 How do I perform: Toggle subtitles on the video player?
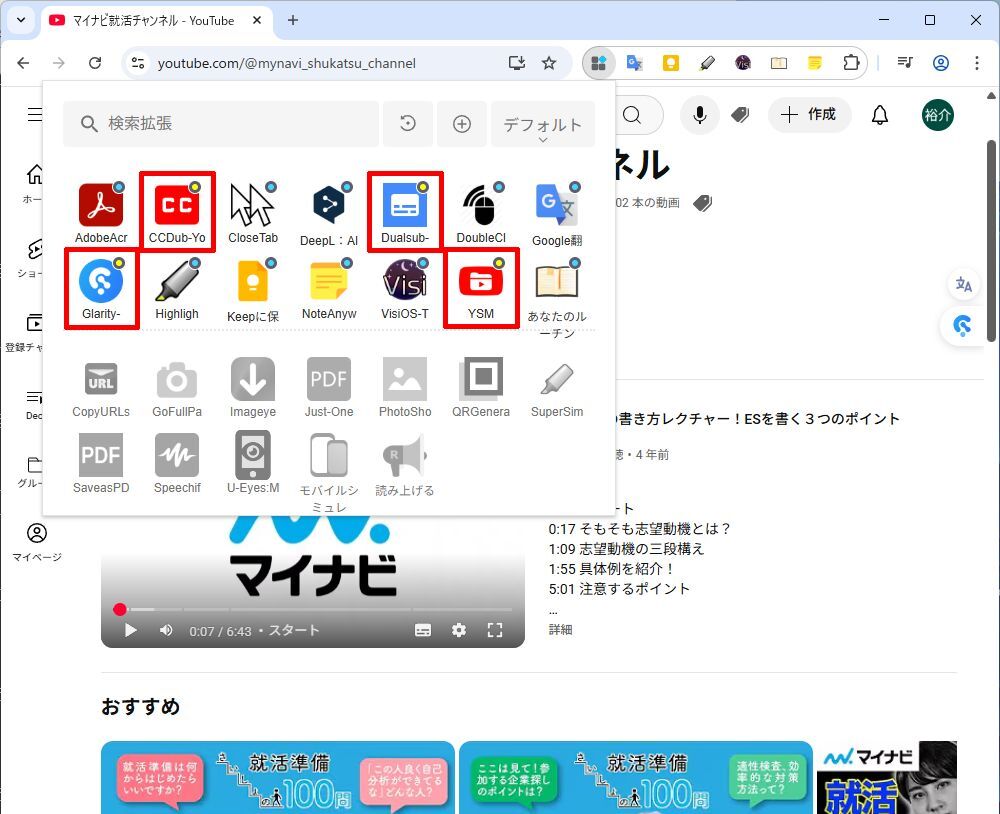pyautogui.click(x=423, y=630)
